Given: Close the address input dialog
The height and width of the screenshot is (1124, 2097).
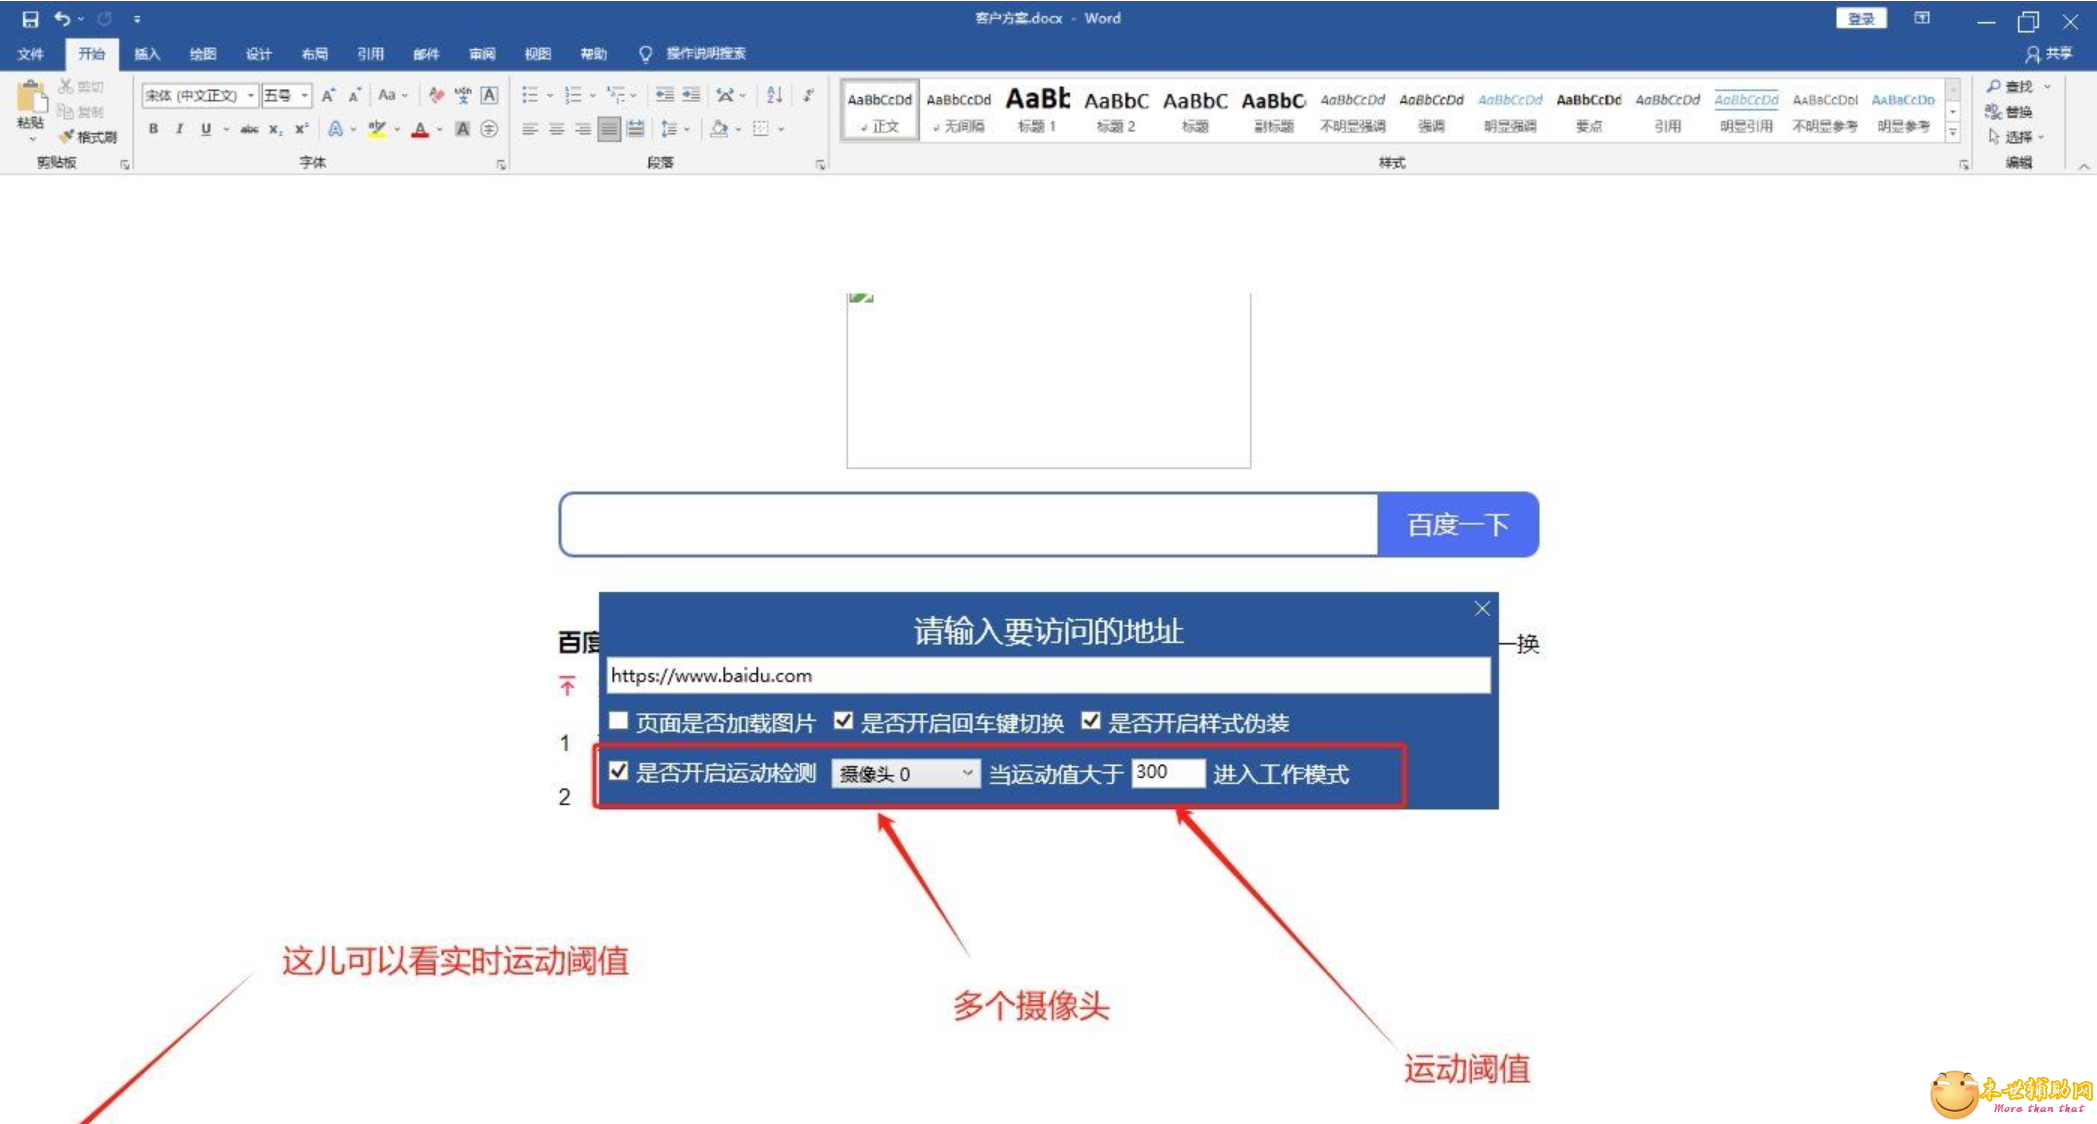Looking at the screenshot, I should pos(1482,608).
